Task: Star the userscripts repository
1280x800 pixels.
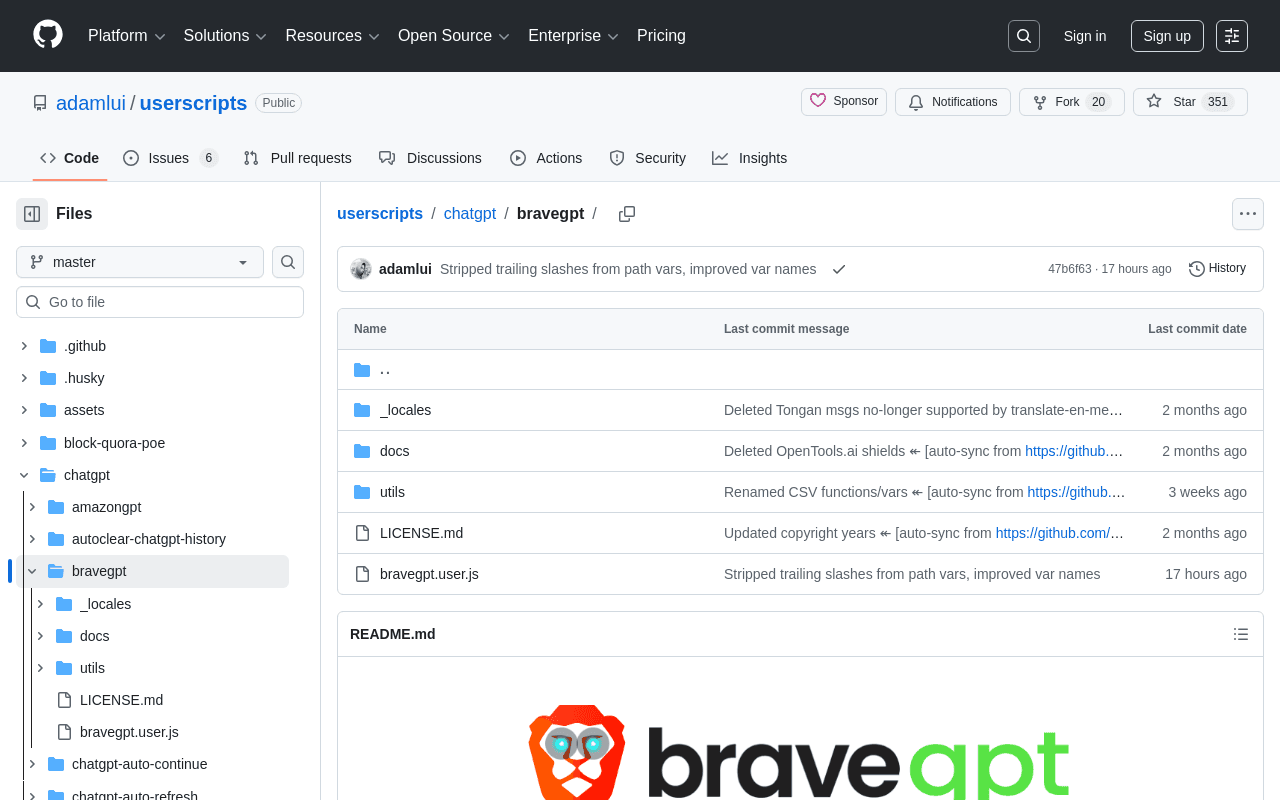Action: click(1190, 102)
